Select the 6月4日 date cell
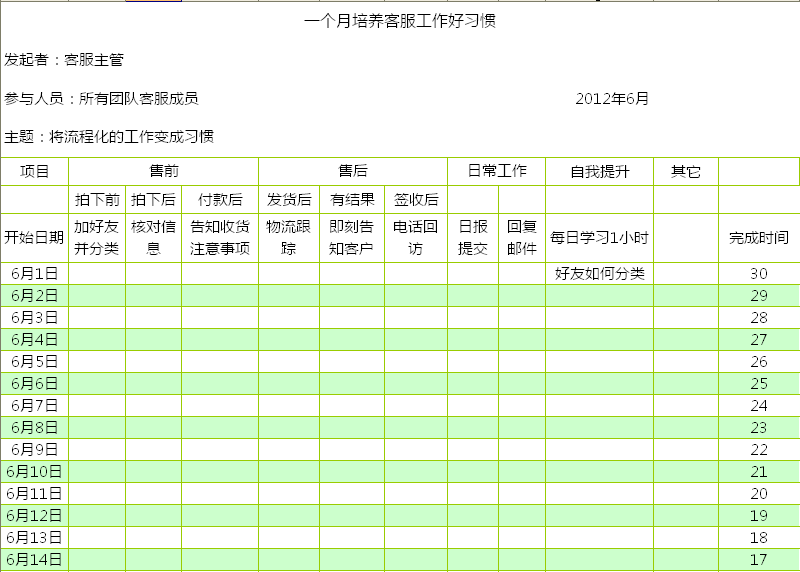The height and width of the screenshot is (572, 800). pos(34,340)
